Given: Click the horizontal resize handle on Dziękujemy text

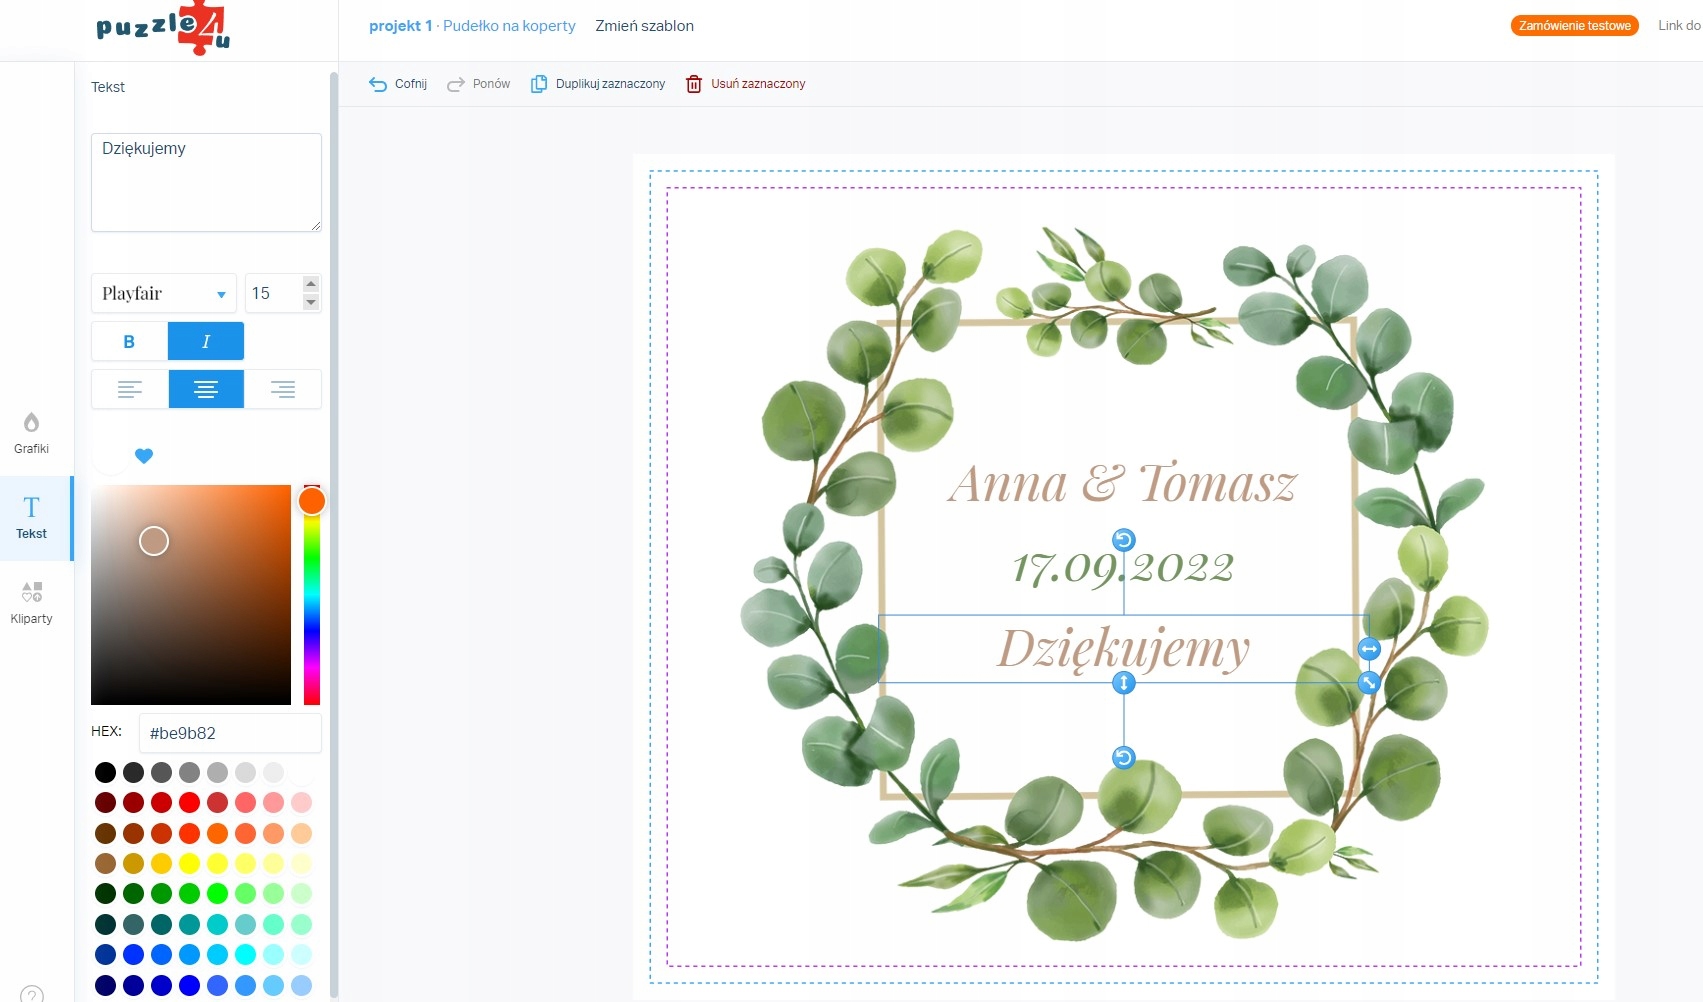Looking at the screenshot, I should (x=1369, y=649).
